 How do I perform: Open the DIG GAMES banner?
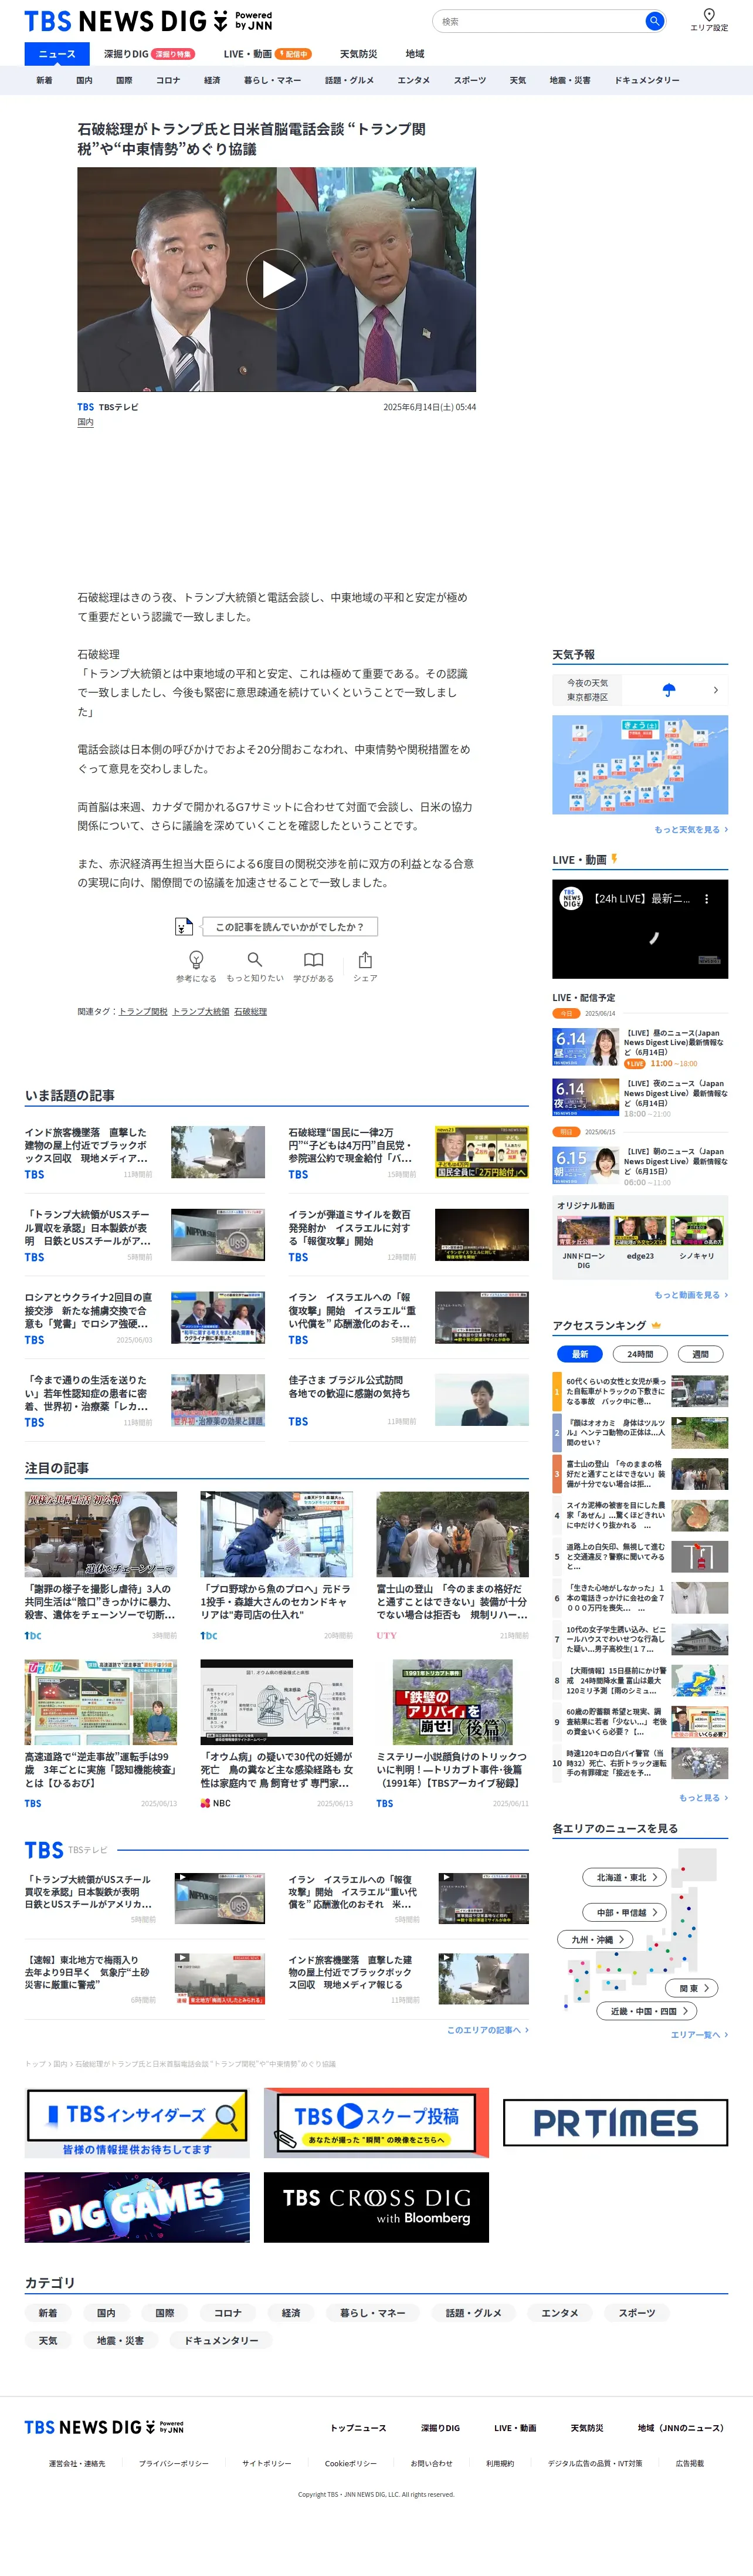[137, 2206]
